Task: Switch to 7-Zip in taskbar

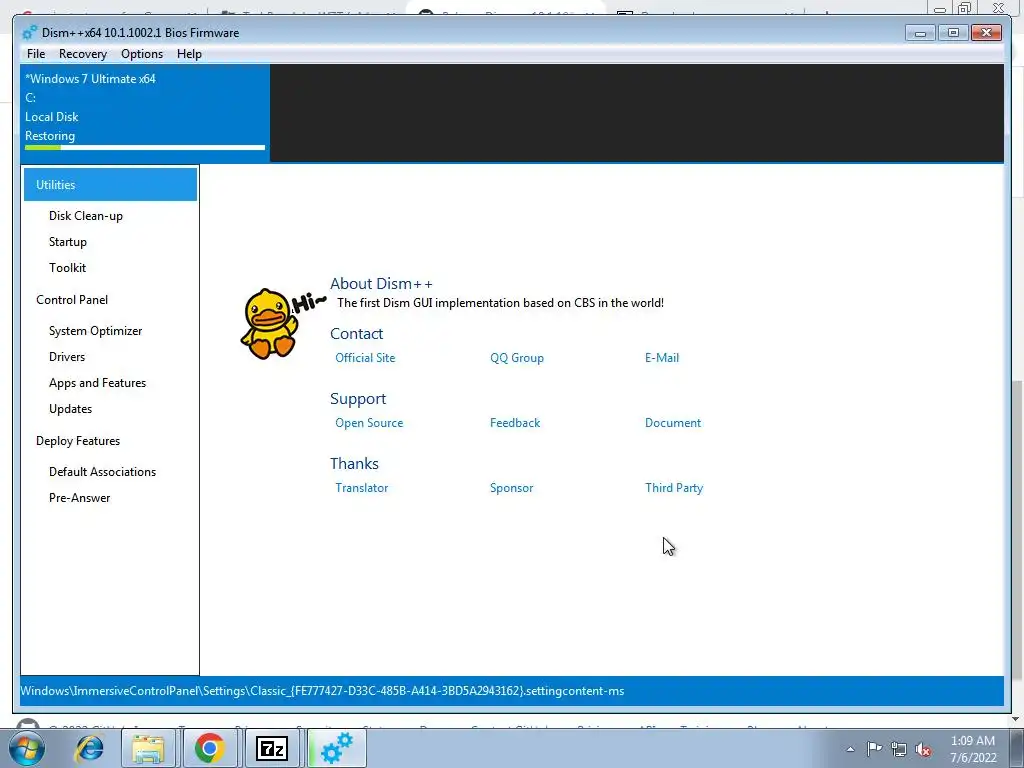Action: pos(272,748)
